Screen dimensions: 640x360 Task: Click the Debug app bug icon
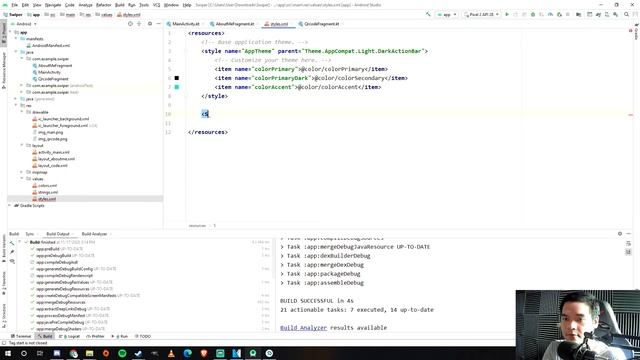tap(533, 15)
